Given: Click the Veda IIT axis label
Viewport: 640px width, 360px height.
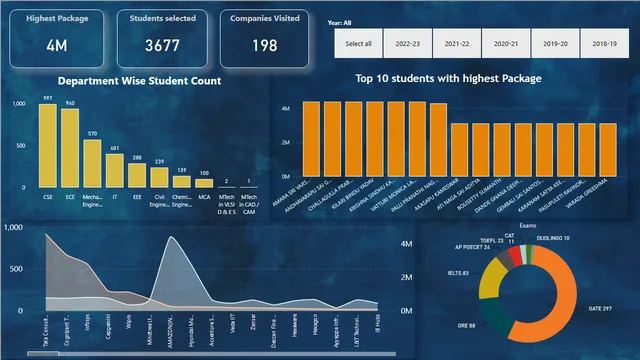Looking at the screenshot, I should 233,324.
